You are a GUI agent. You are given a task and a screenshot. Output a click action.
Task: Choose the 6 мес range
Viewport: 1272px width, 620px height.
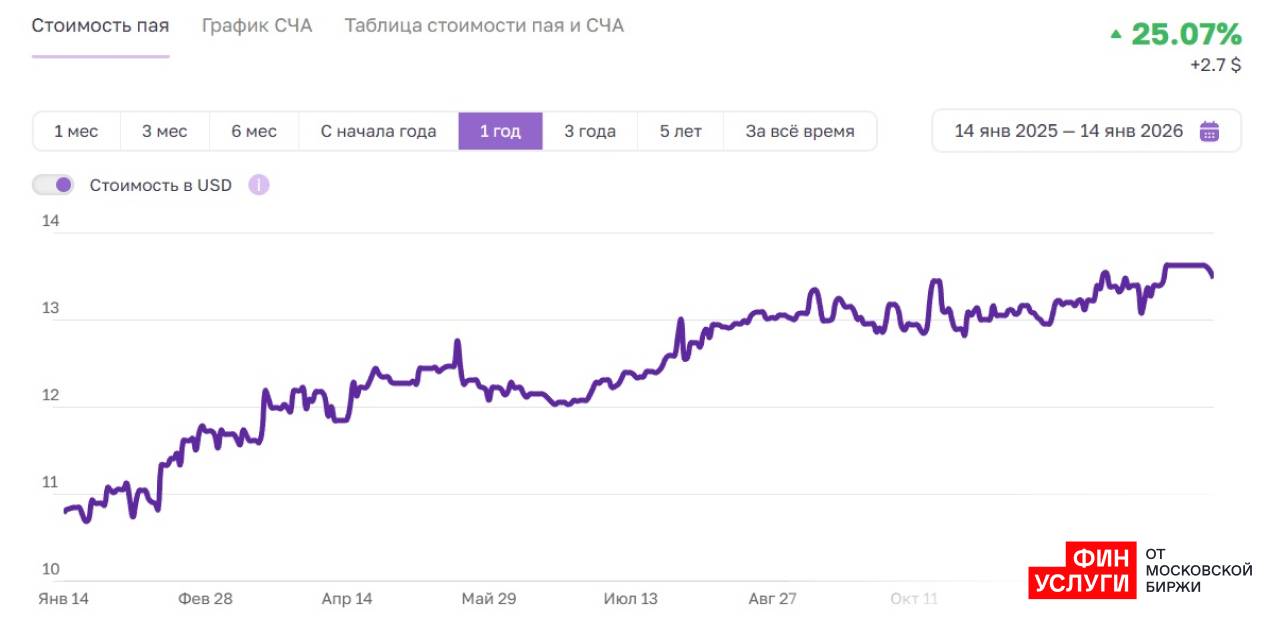254,131
